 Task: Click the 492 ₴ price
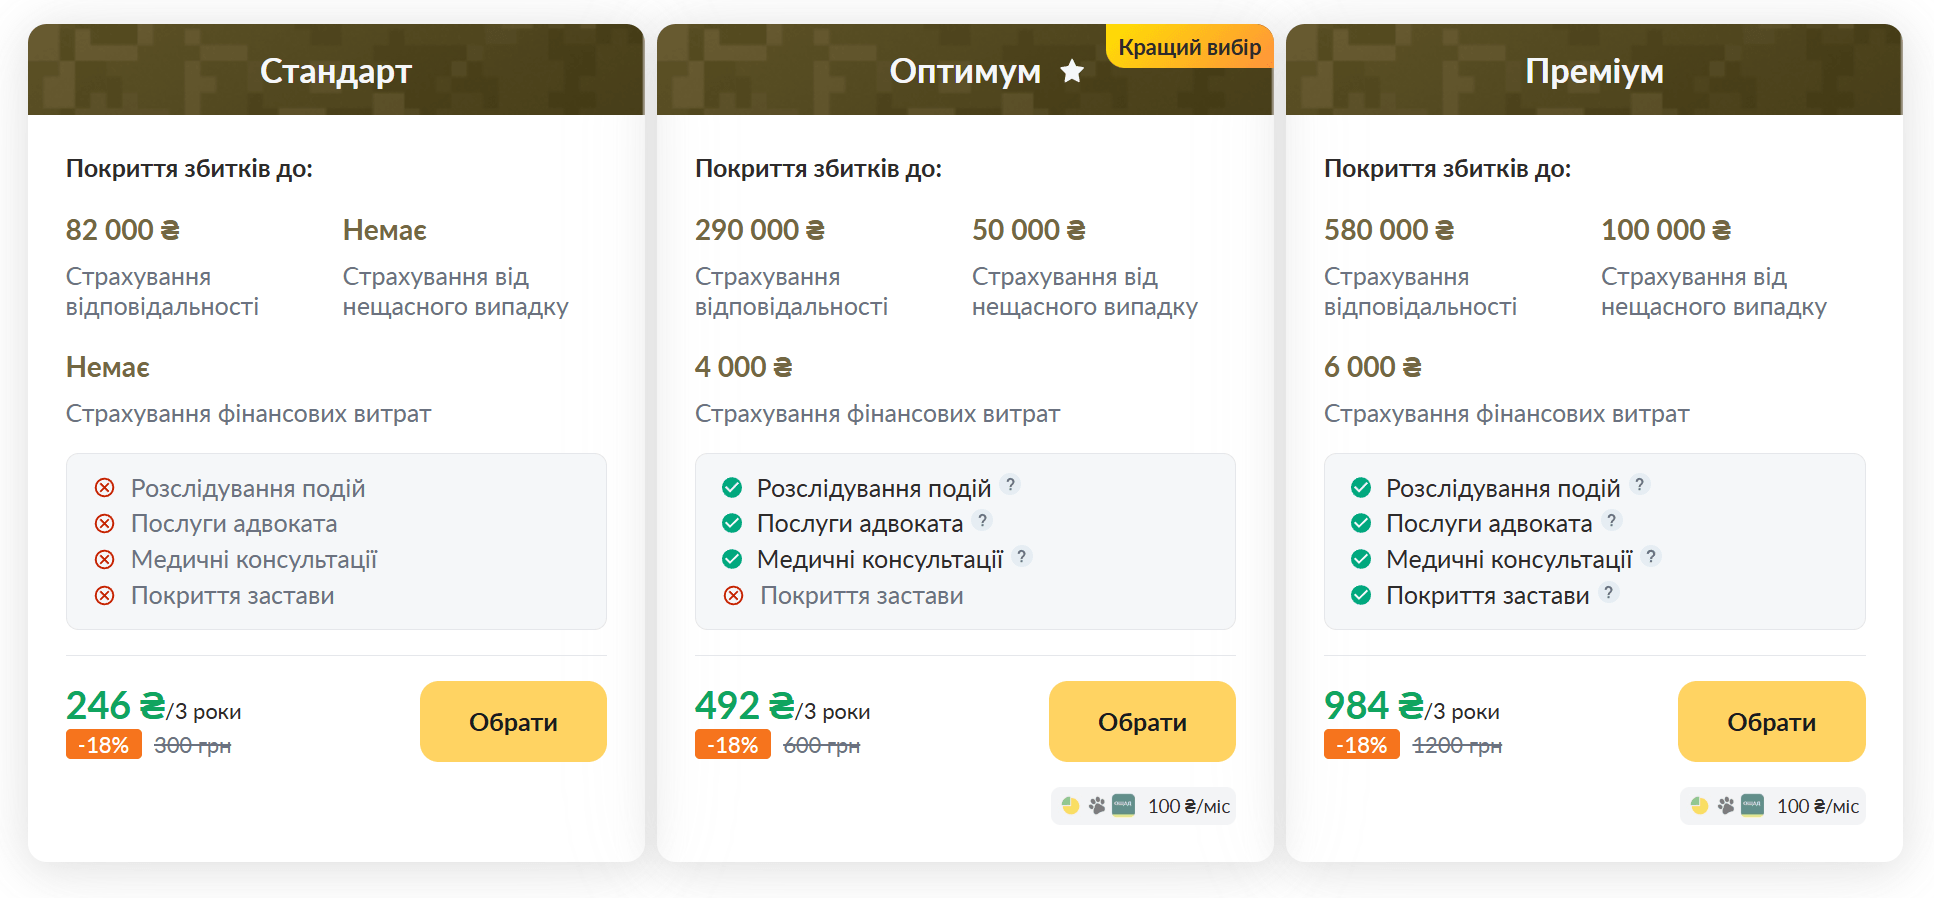point(745,705)
